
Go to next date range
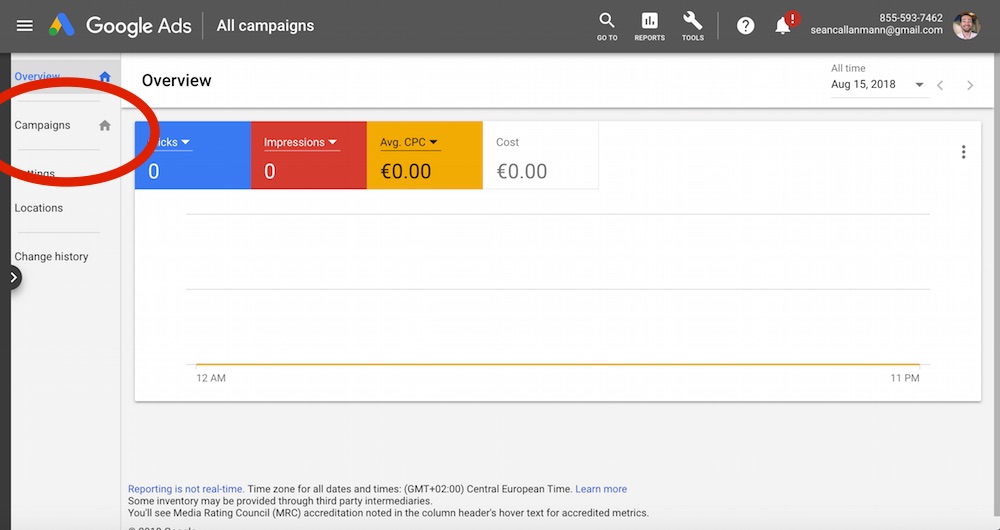(x=970, y=85)
